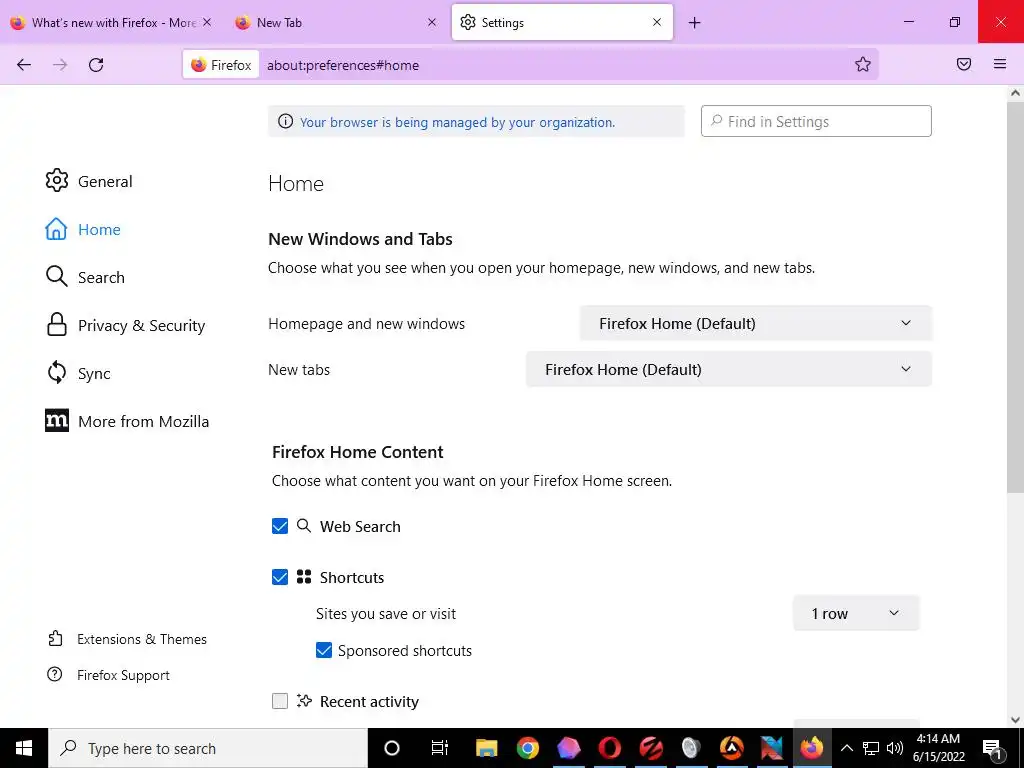Open Sync settings category

78,373
